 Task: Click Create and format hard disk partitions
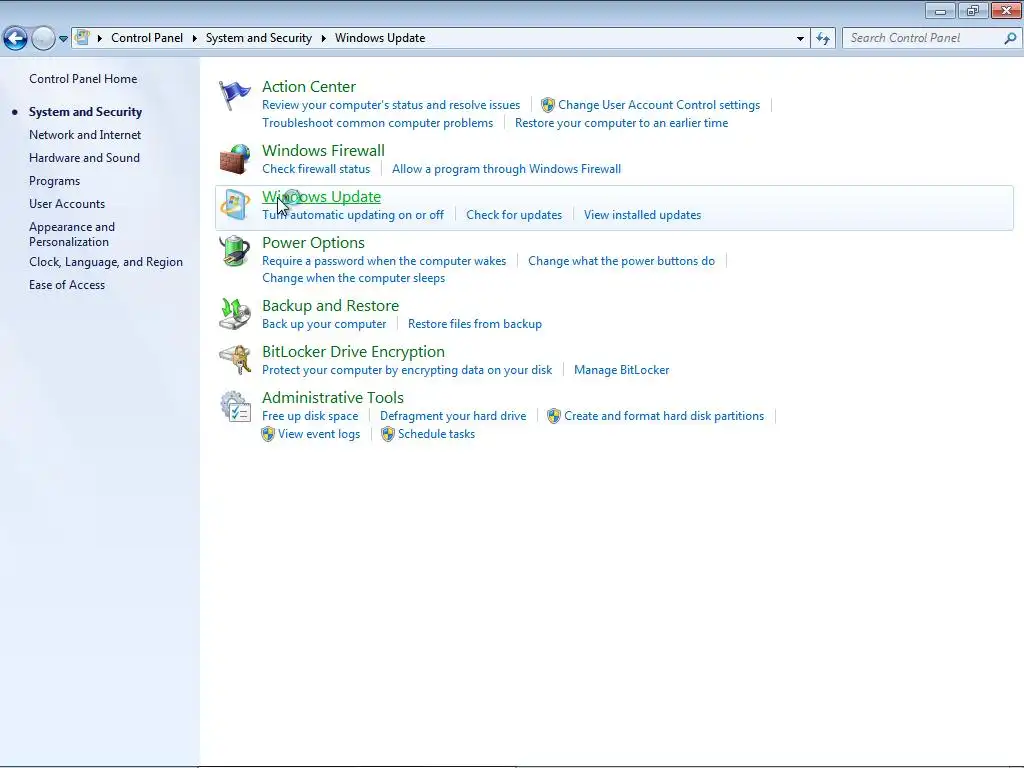pos(664,416)
